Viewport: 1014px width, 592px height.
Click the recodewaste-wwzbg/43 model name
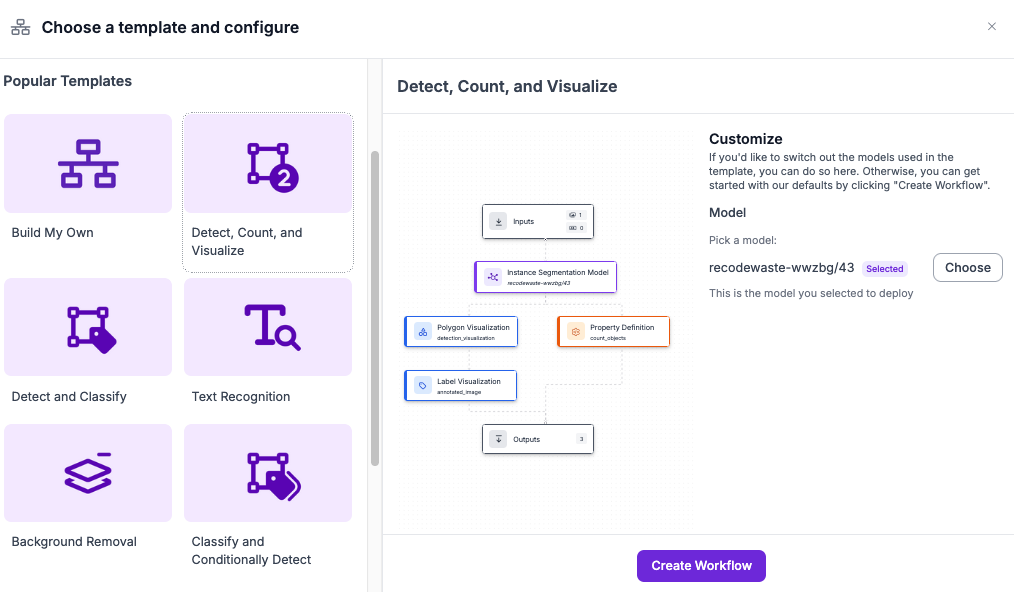[781, 268]
